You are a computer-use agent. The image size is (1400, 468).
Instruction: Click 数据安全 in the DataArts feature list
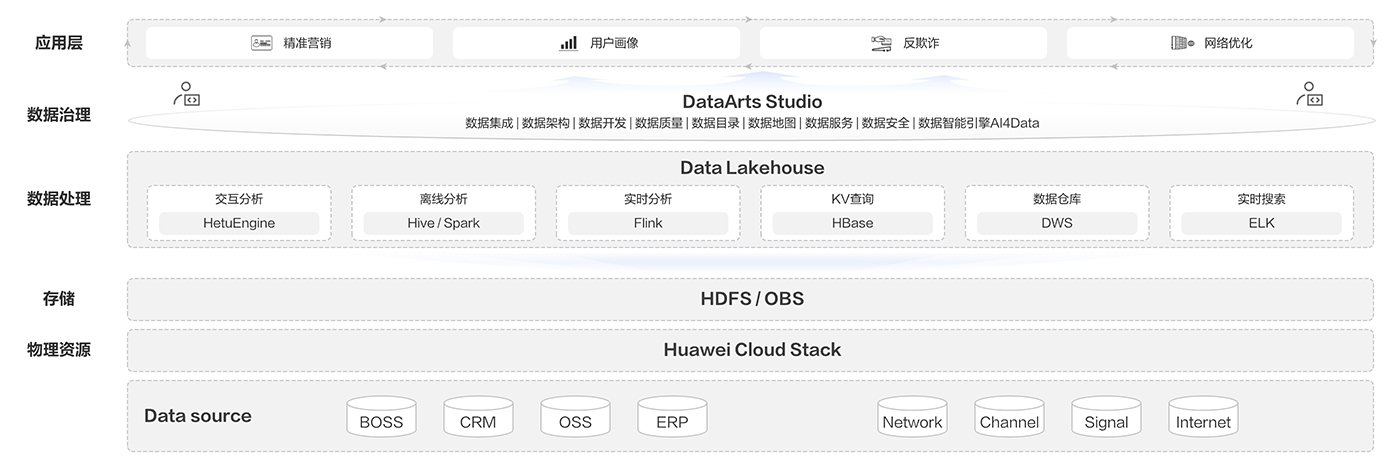[x=886, y=123]
